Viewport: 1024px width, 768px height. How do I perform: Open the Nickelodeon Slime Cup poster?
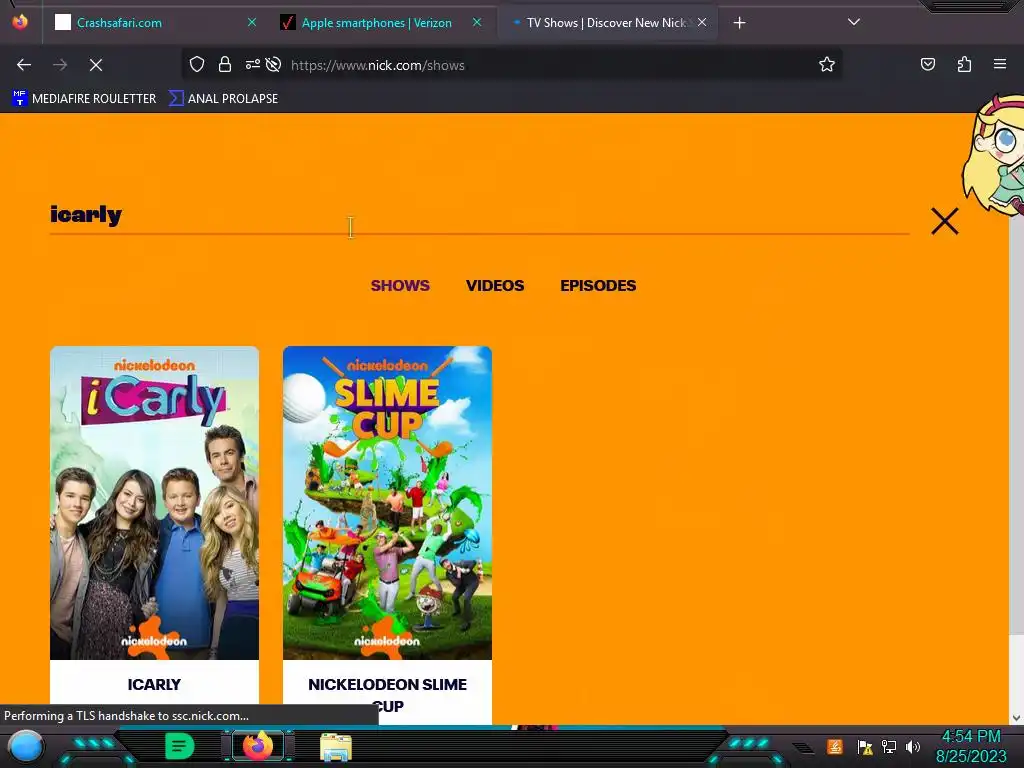(387, 503)
